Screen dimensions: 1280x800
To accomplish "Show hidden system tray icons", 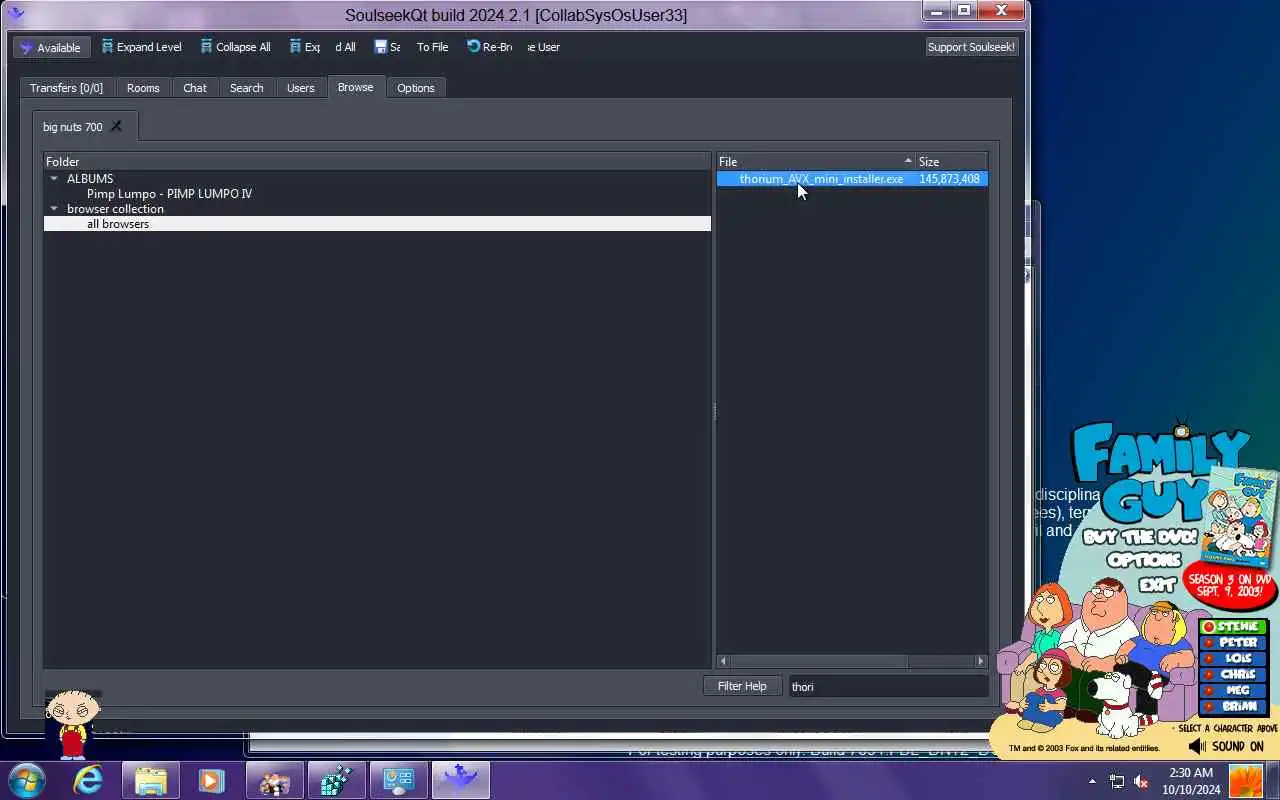I will point(1092,781).
